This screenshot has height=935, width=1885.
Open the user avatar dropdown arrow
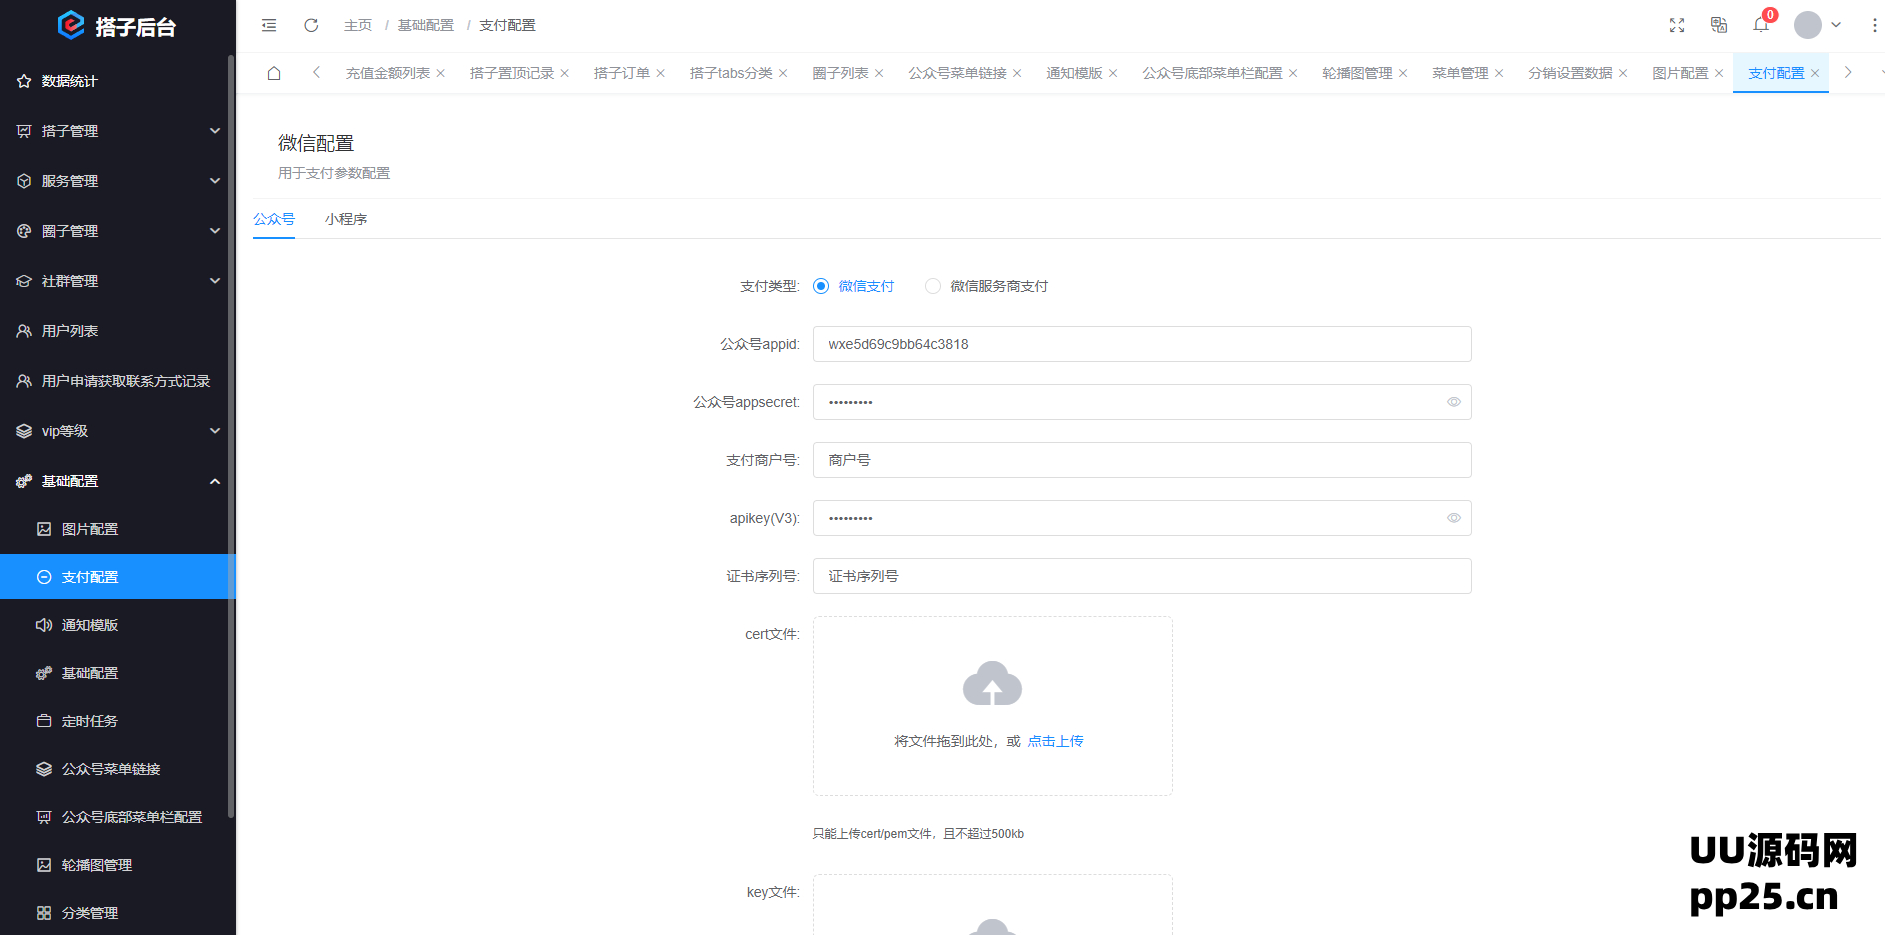tap(1836, 25)
